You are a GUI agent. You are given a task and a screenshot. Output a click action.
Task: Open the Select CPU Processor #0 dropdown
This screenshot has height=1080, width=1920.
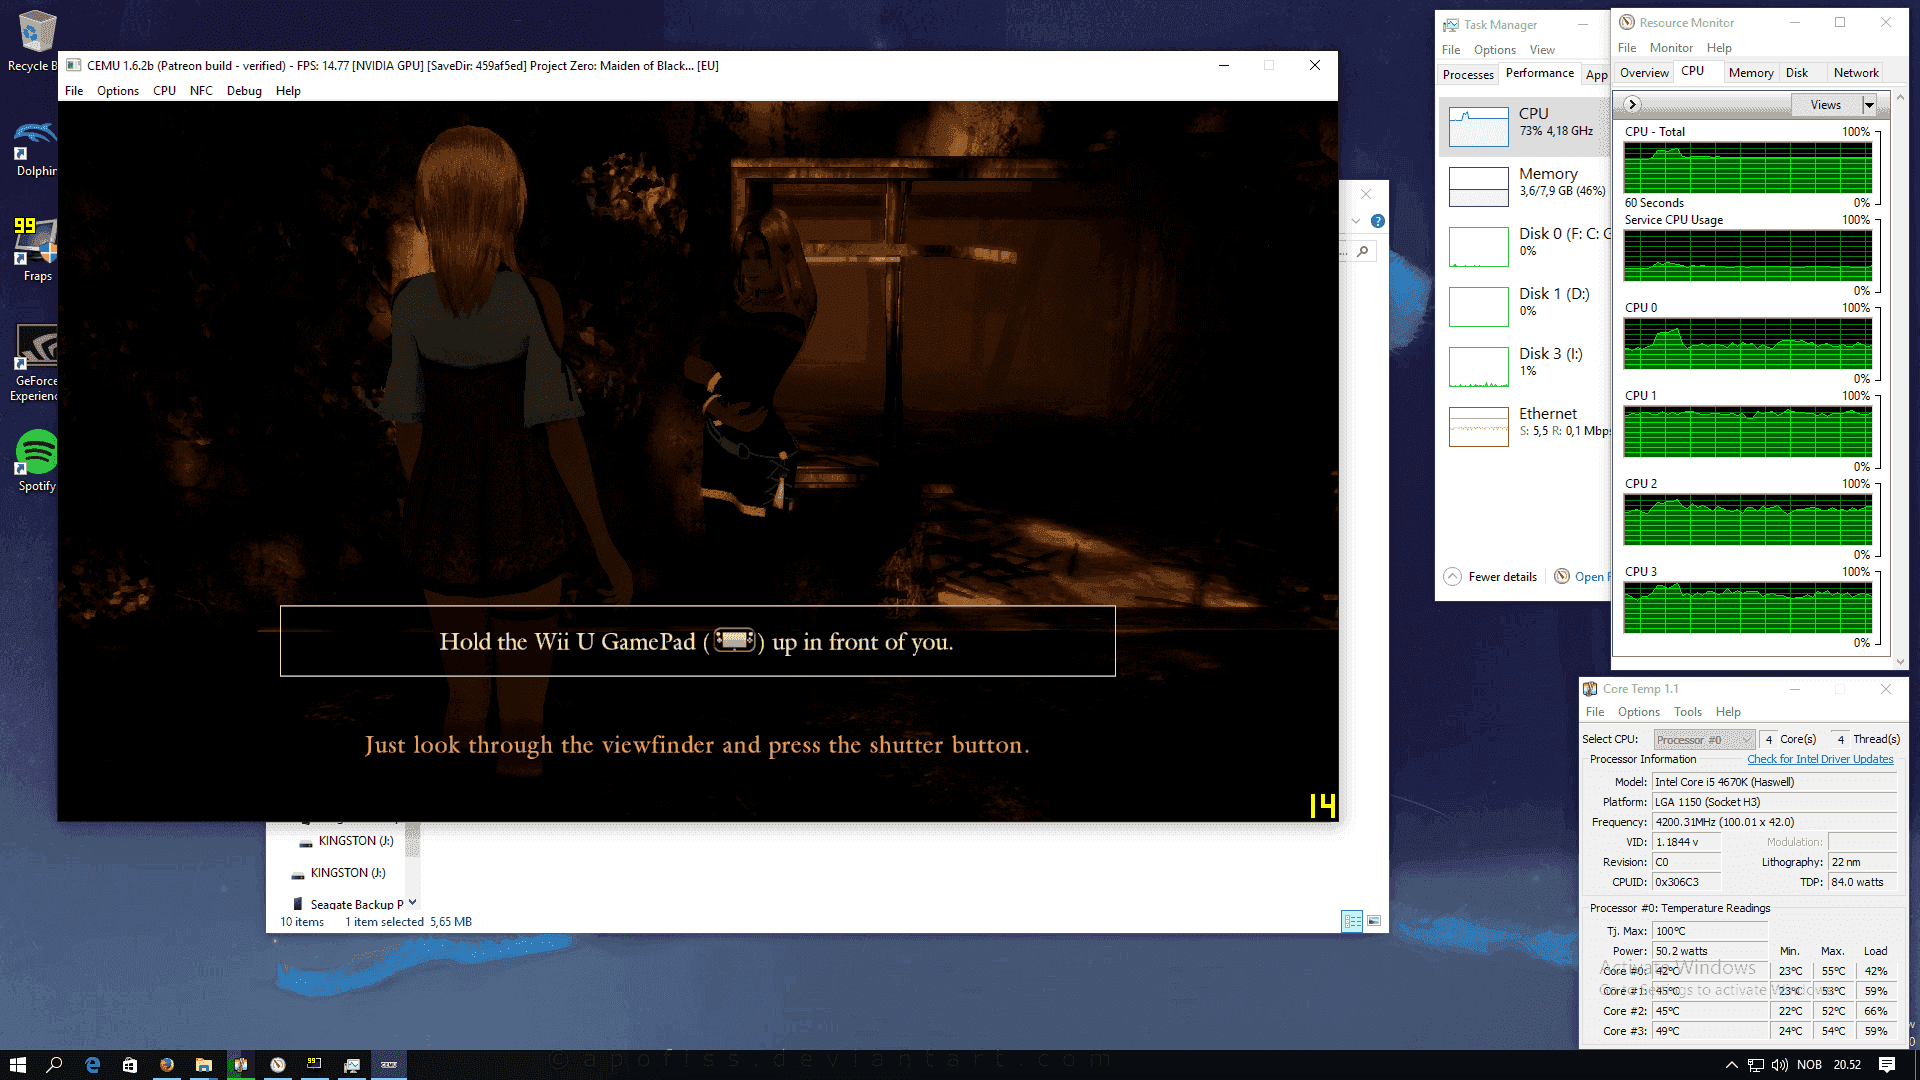pos(1704,740)
